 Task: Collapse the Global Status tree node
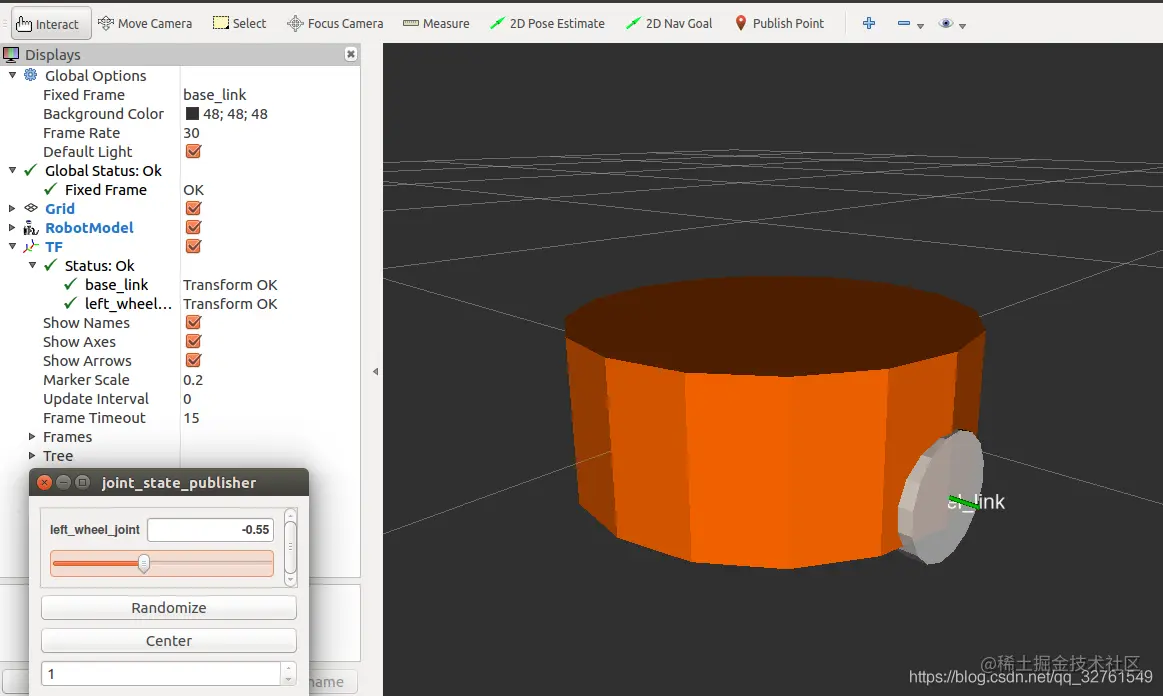point(13,170)
